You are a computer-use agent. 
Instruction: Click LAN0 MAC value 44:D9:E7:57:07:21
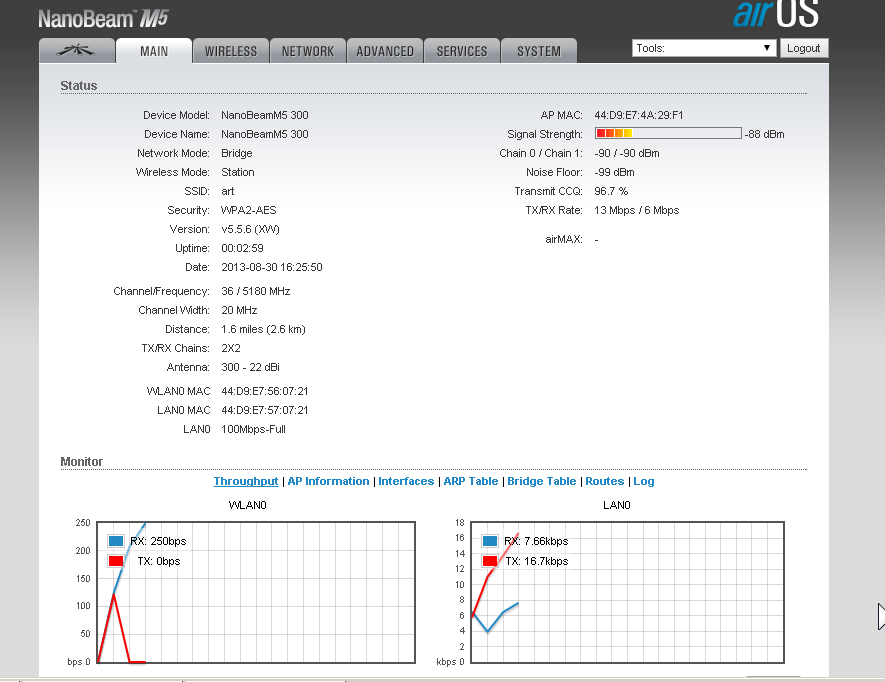tap(265, 410)
